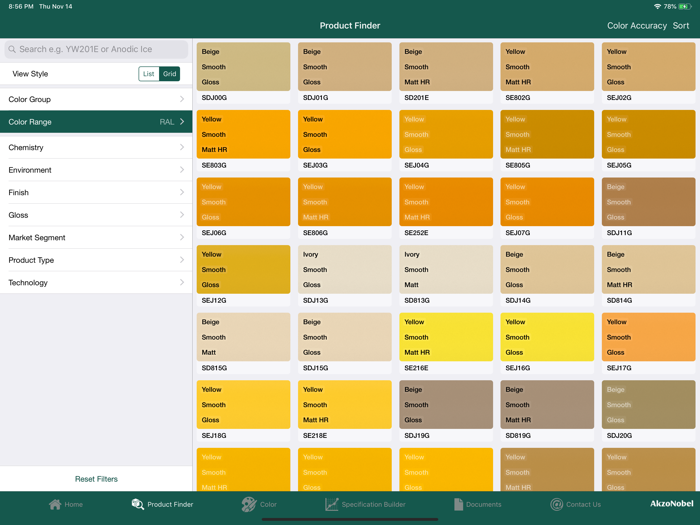Select the SEJ12G yellow swatch

point(243,270)
